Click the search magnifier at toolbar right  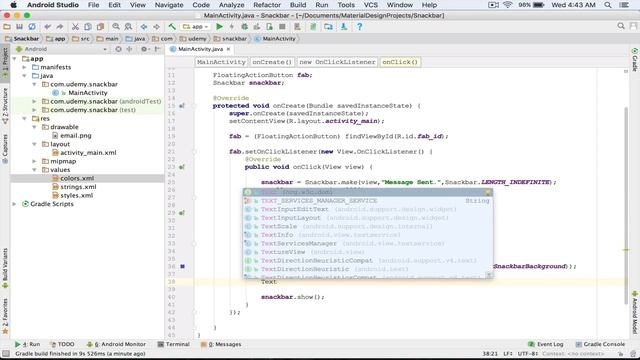click(621, 26)
